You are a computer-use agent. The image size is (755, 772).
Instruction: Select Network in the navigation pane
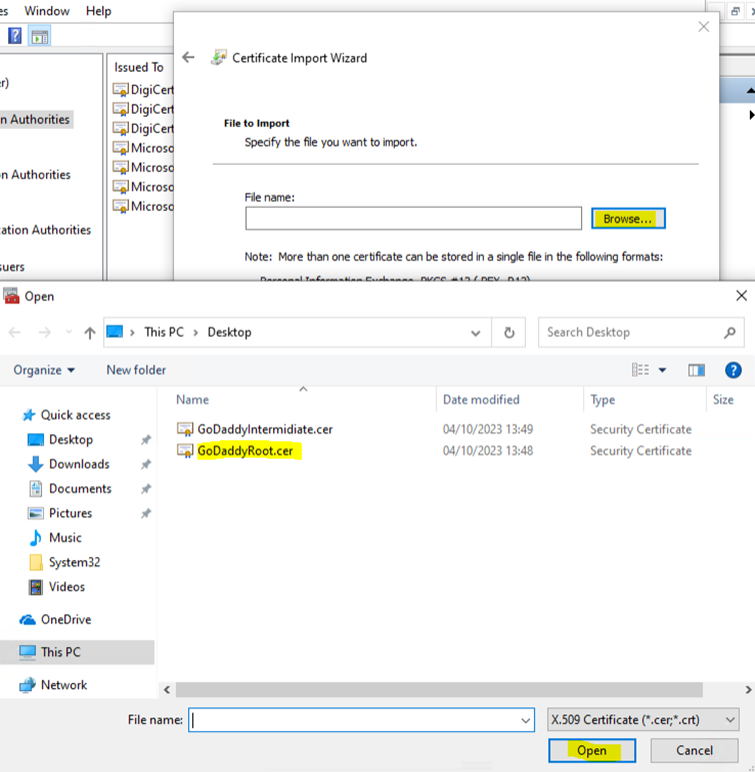point(64,685)
